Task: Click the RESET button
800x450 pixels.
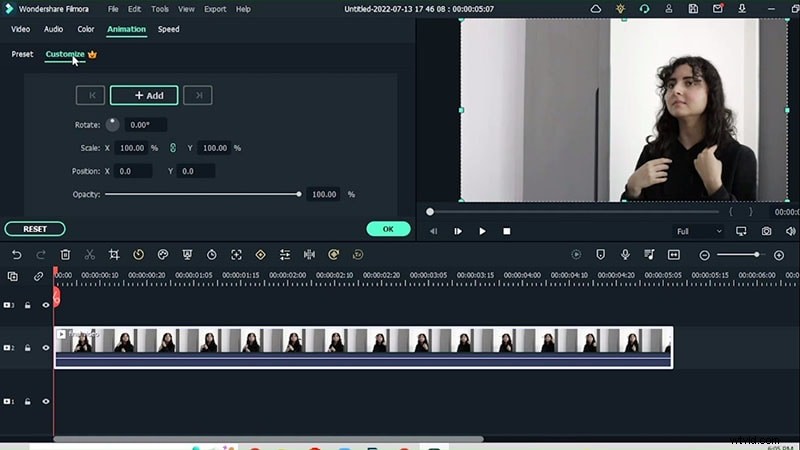Action: point(35,229)
